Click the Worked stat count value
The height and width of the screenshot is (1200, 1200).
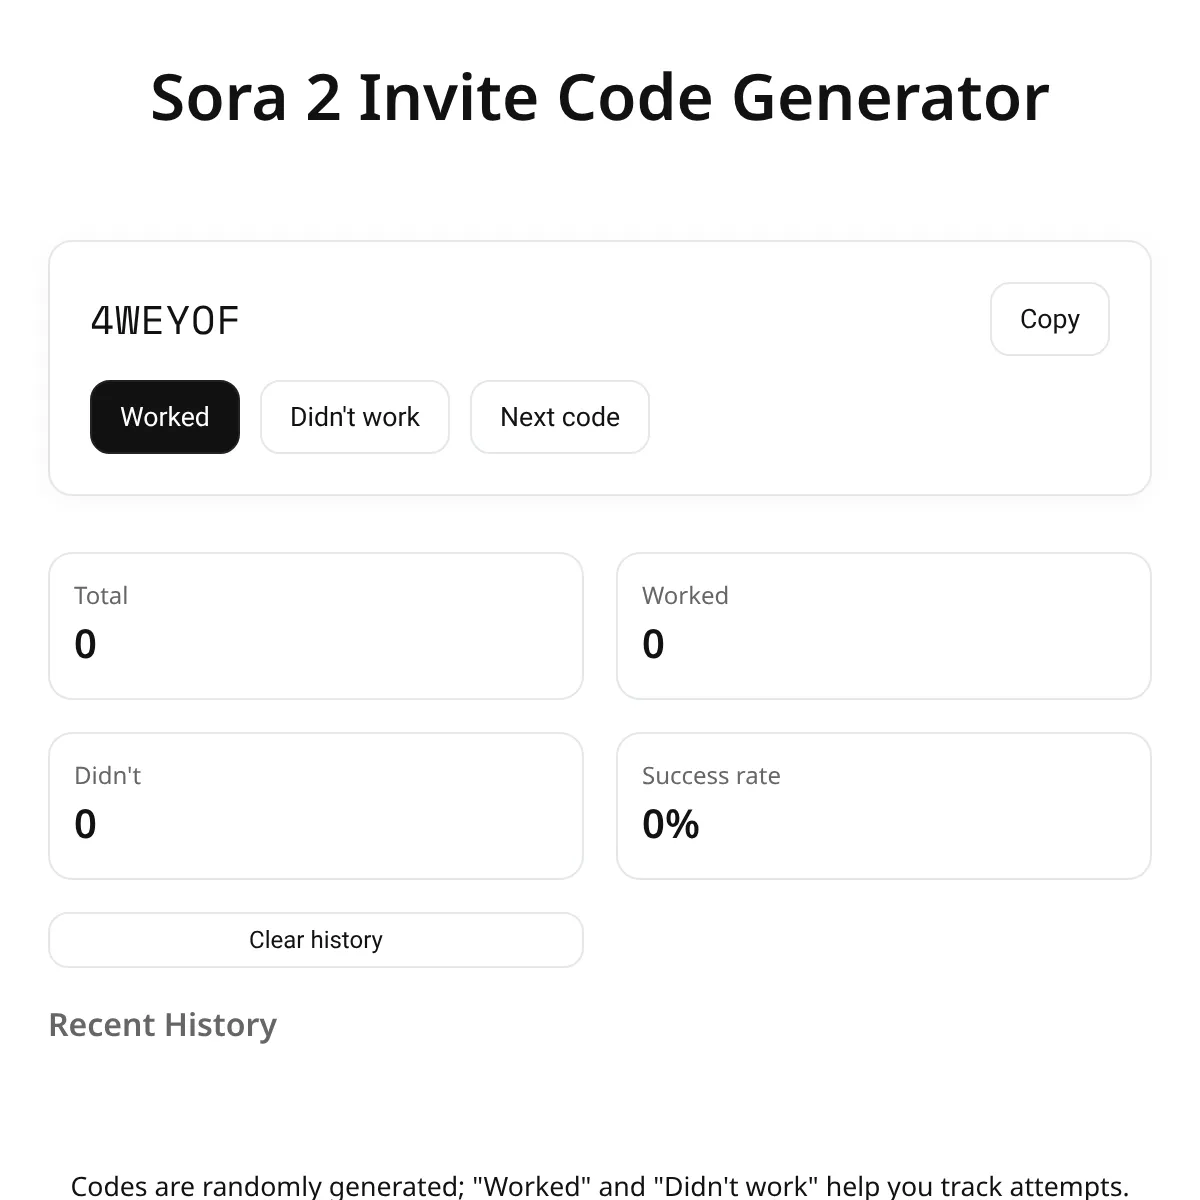[653, 644]
